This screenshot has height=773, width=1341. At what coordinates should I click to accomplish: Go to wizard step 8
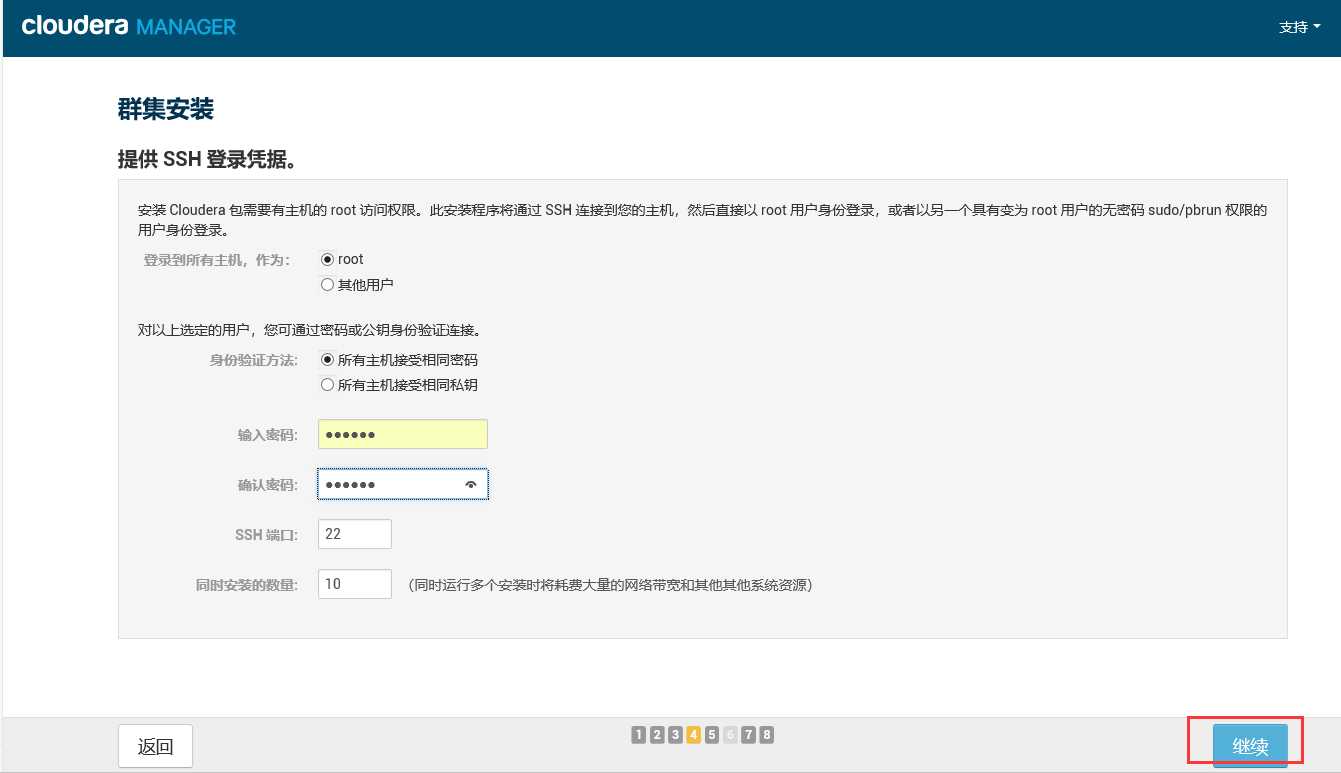(x=767, y=735)
